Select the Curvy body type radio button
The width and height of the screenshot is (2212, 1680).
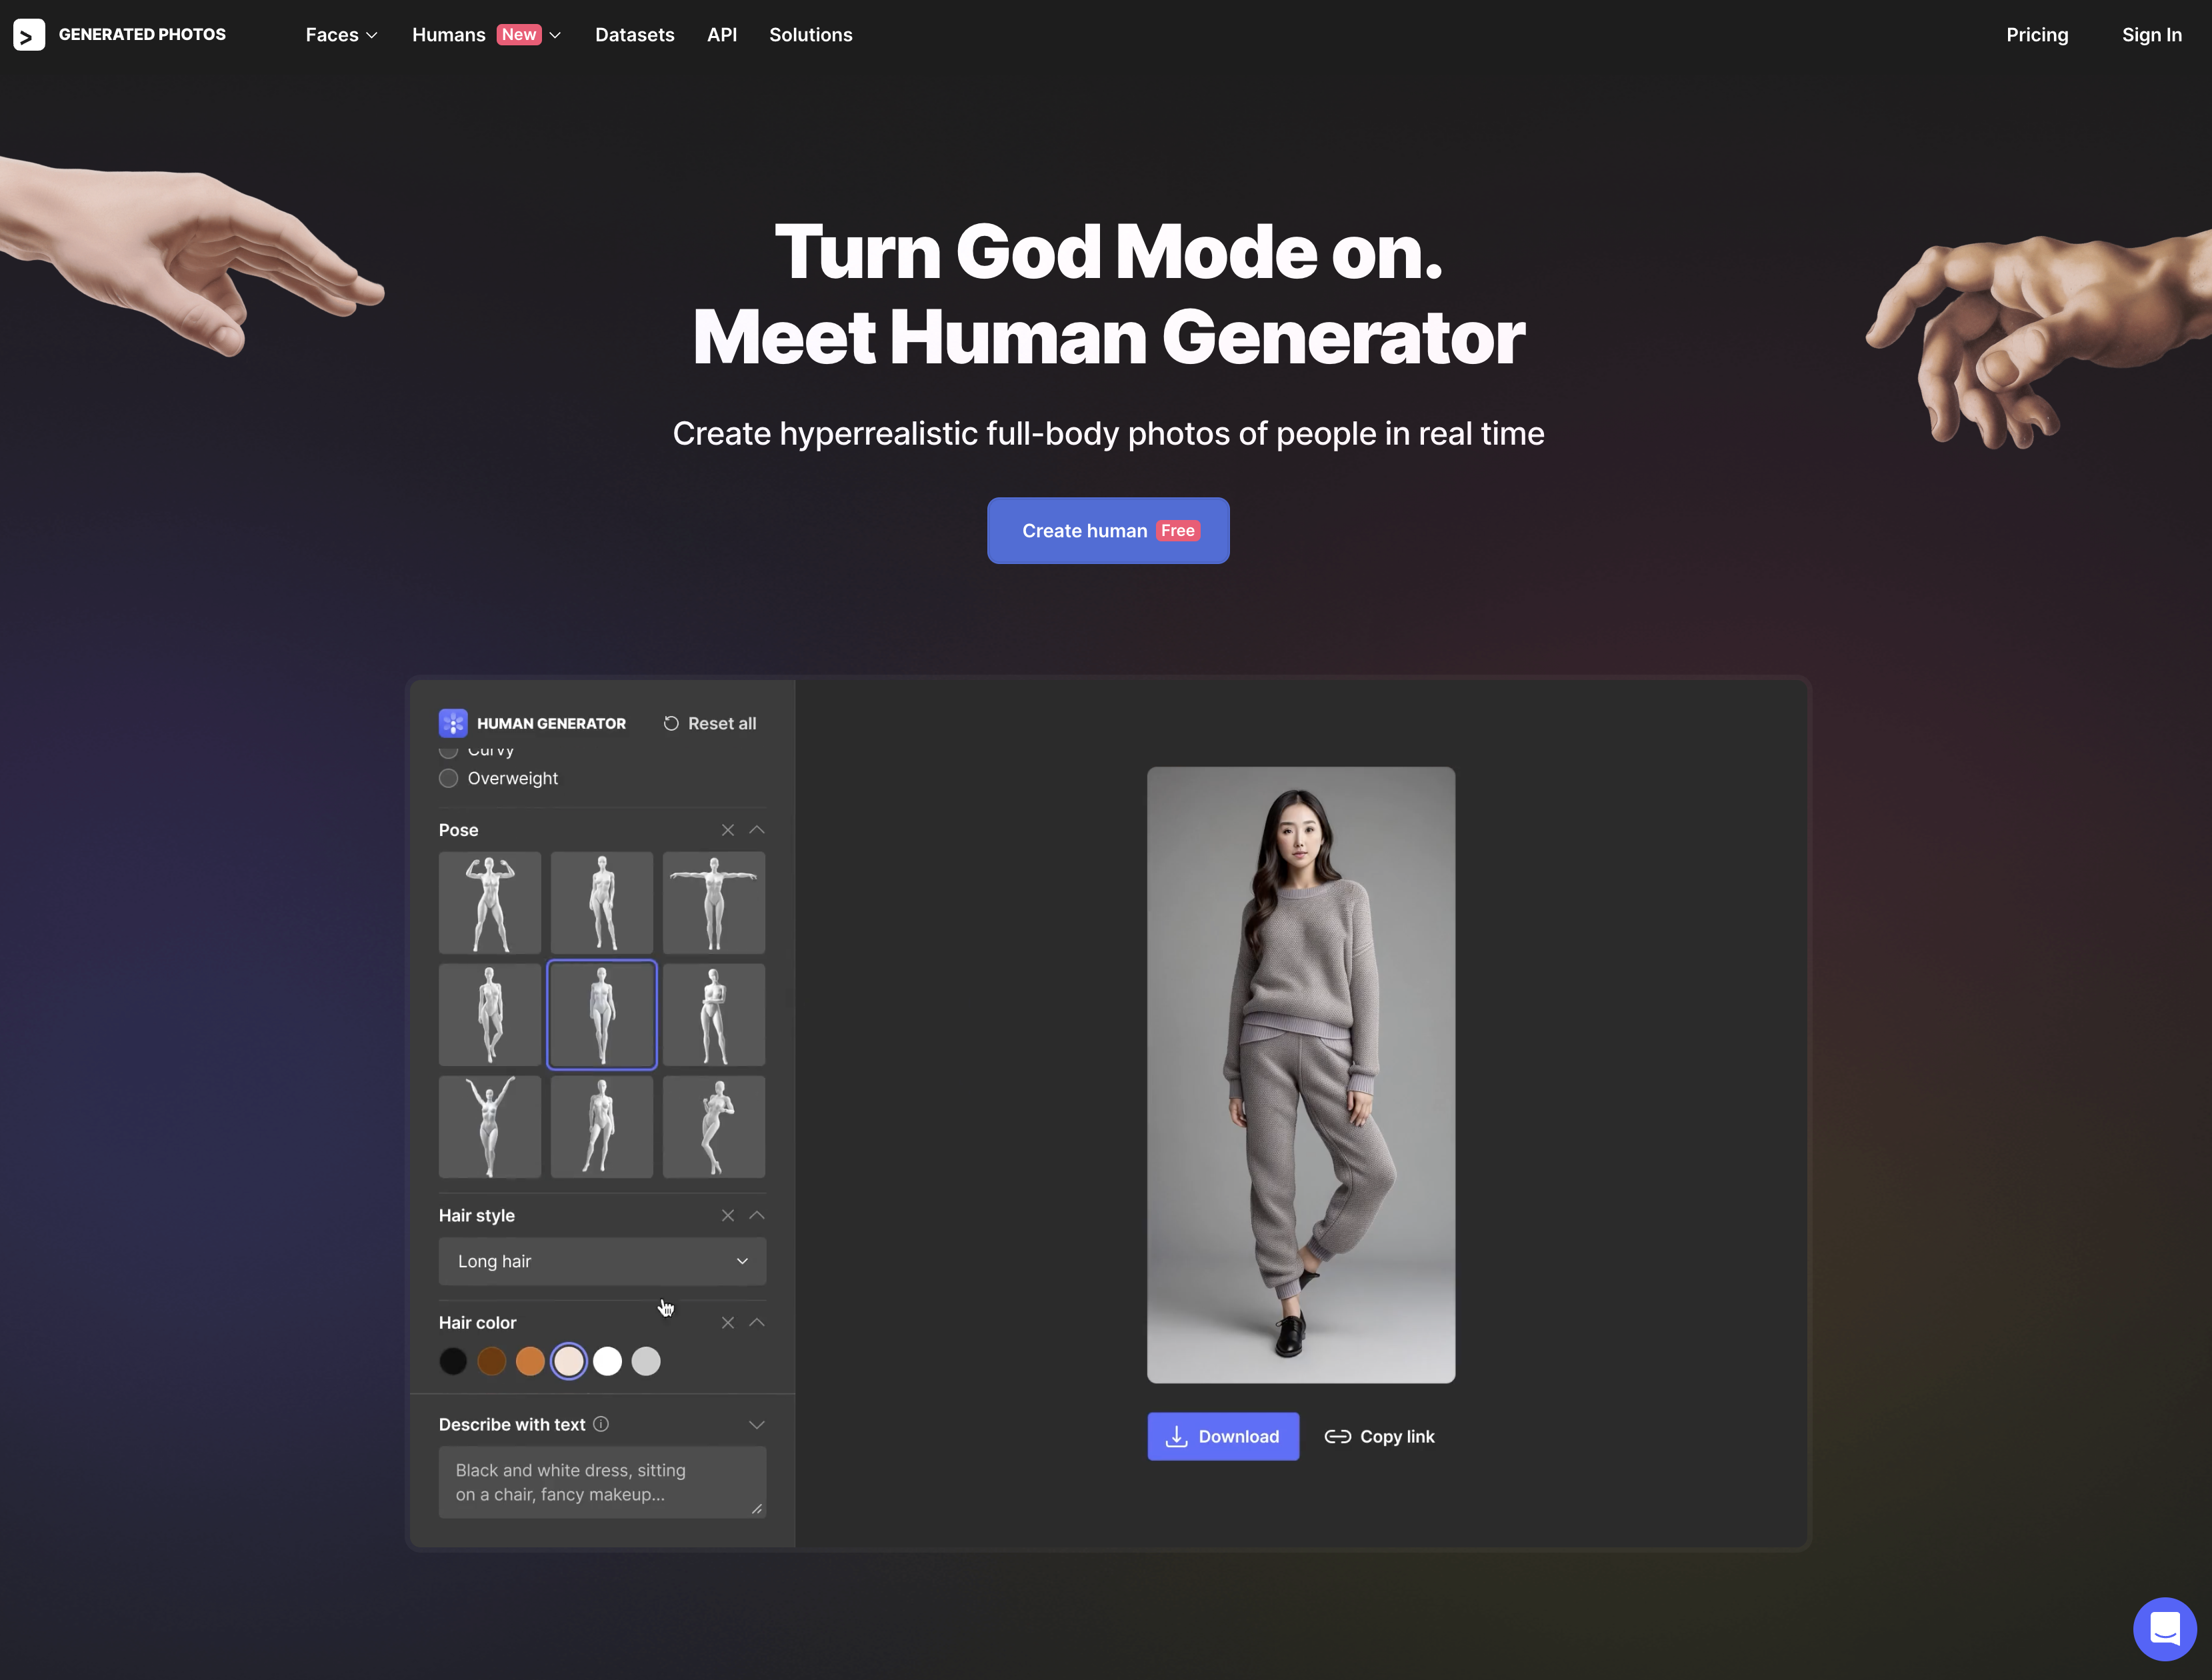[450, 748]
